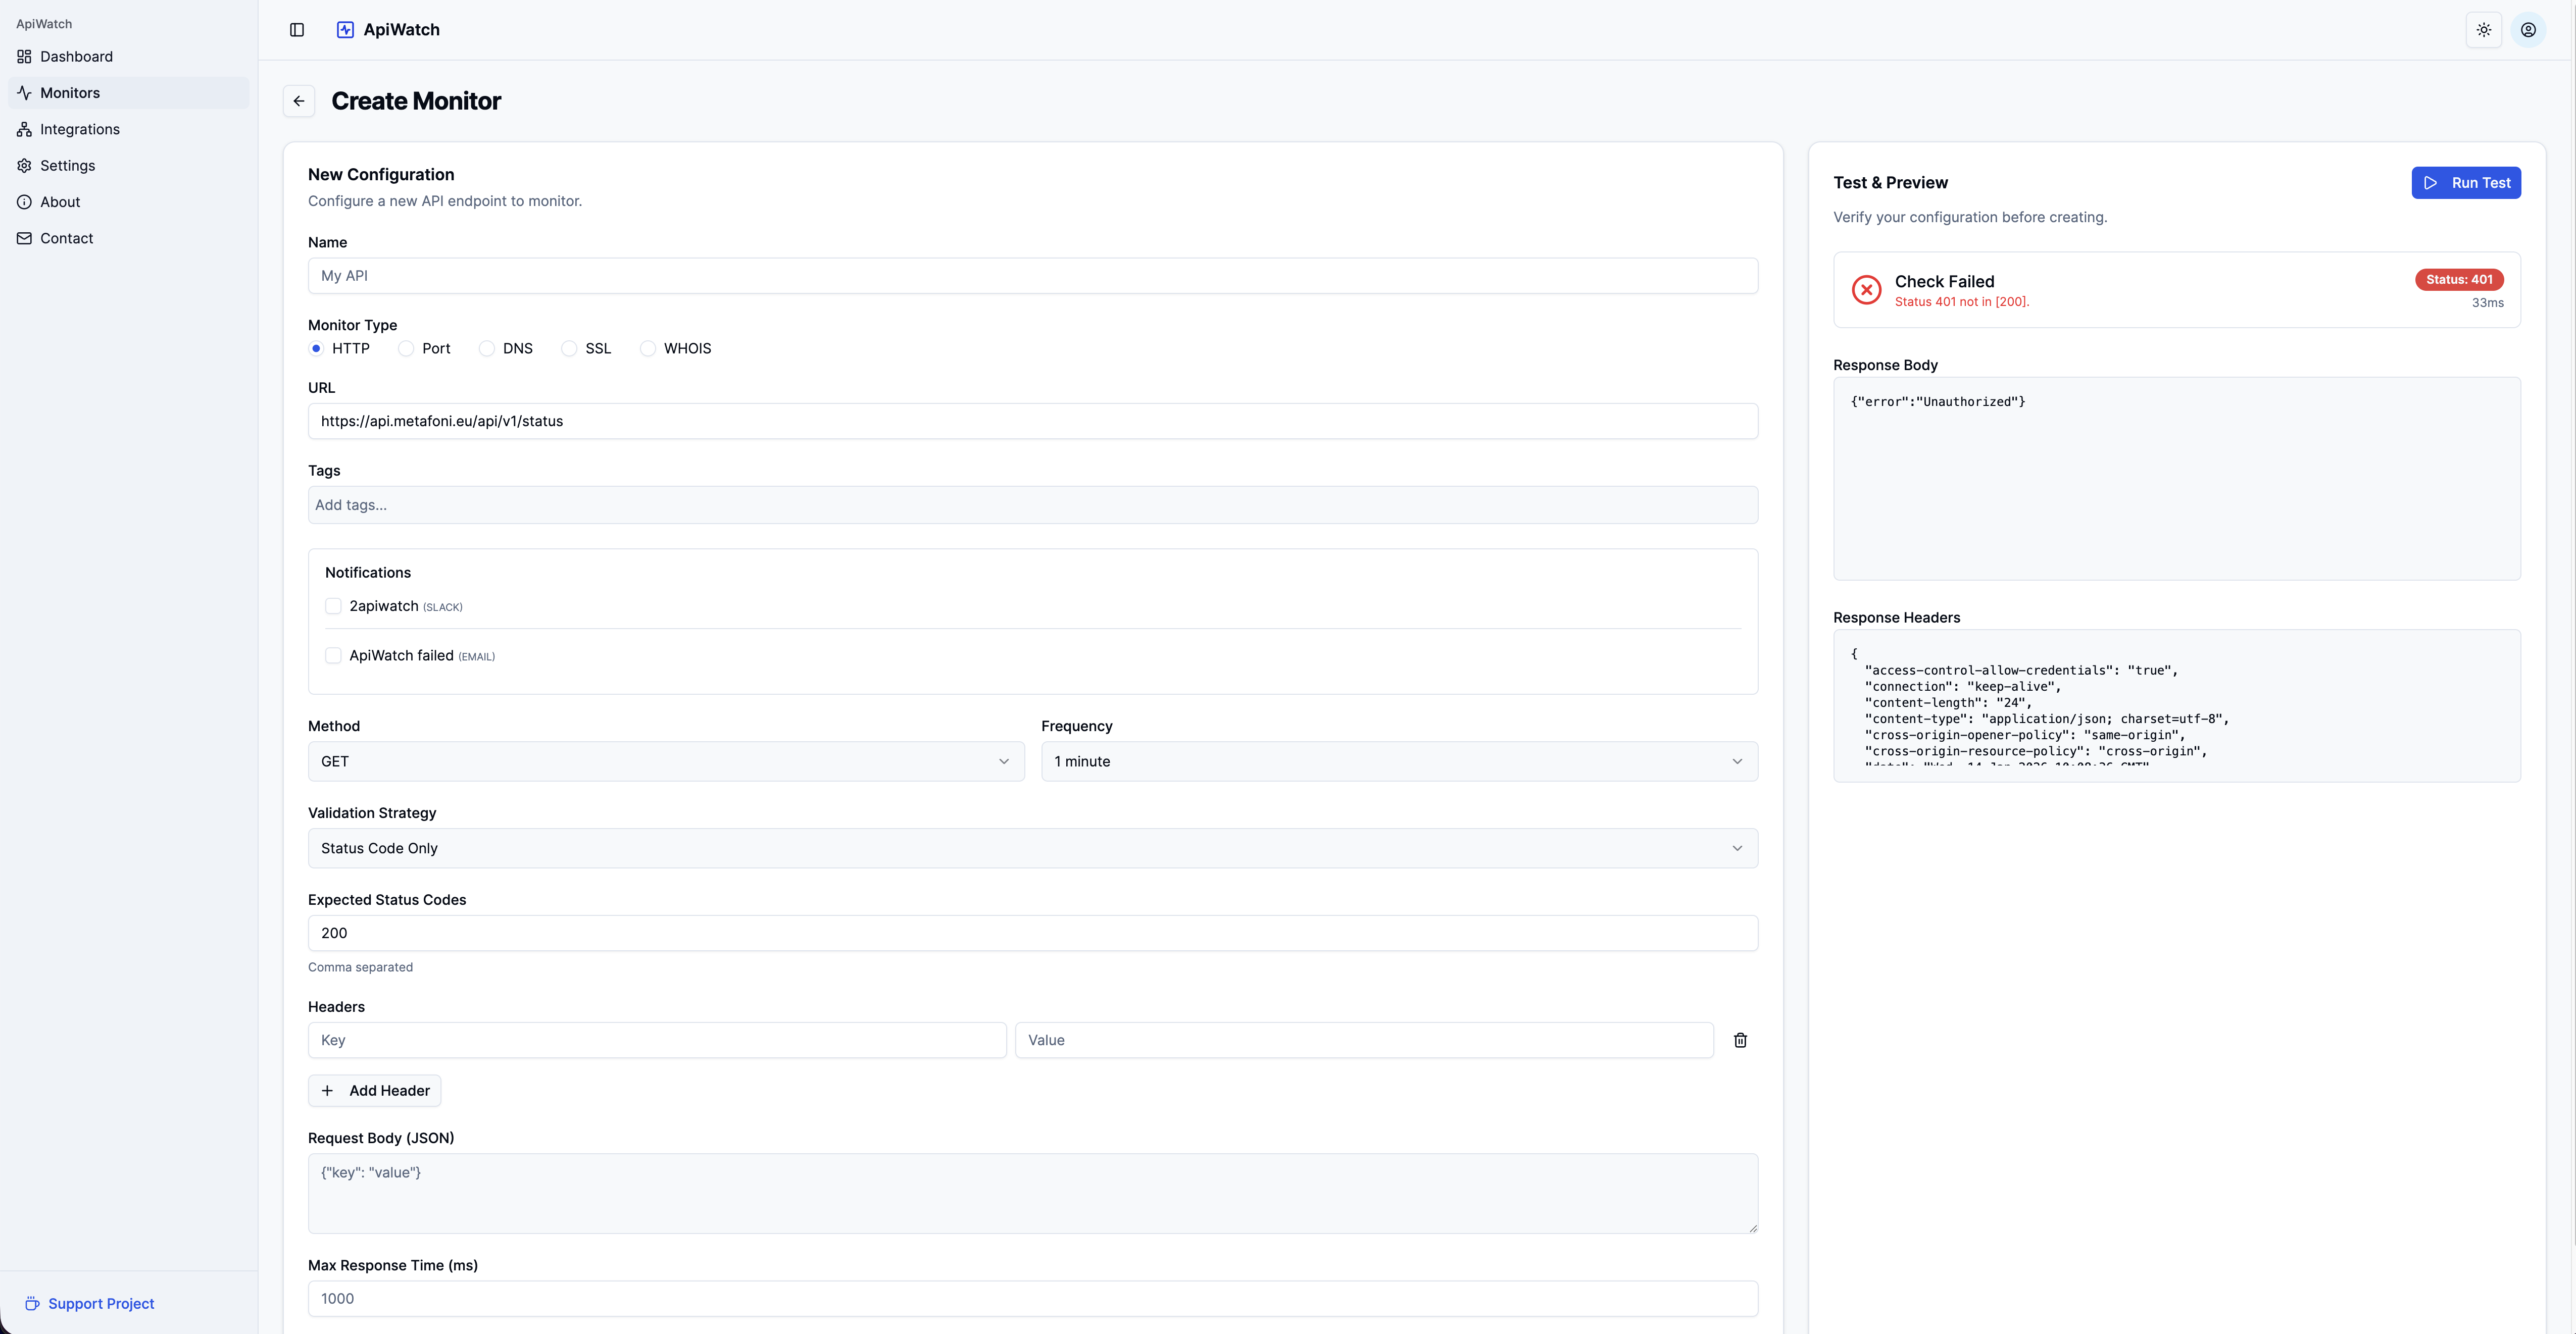Select the Port monitor type
Screen dimensions: 2576x1334
(406, 348)
